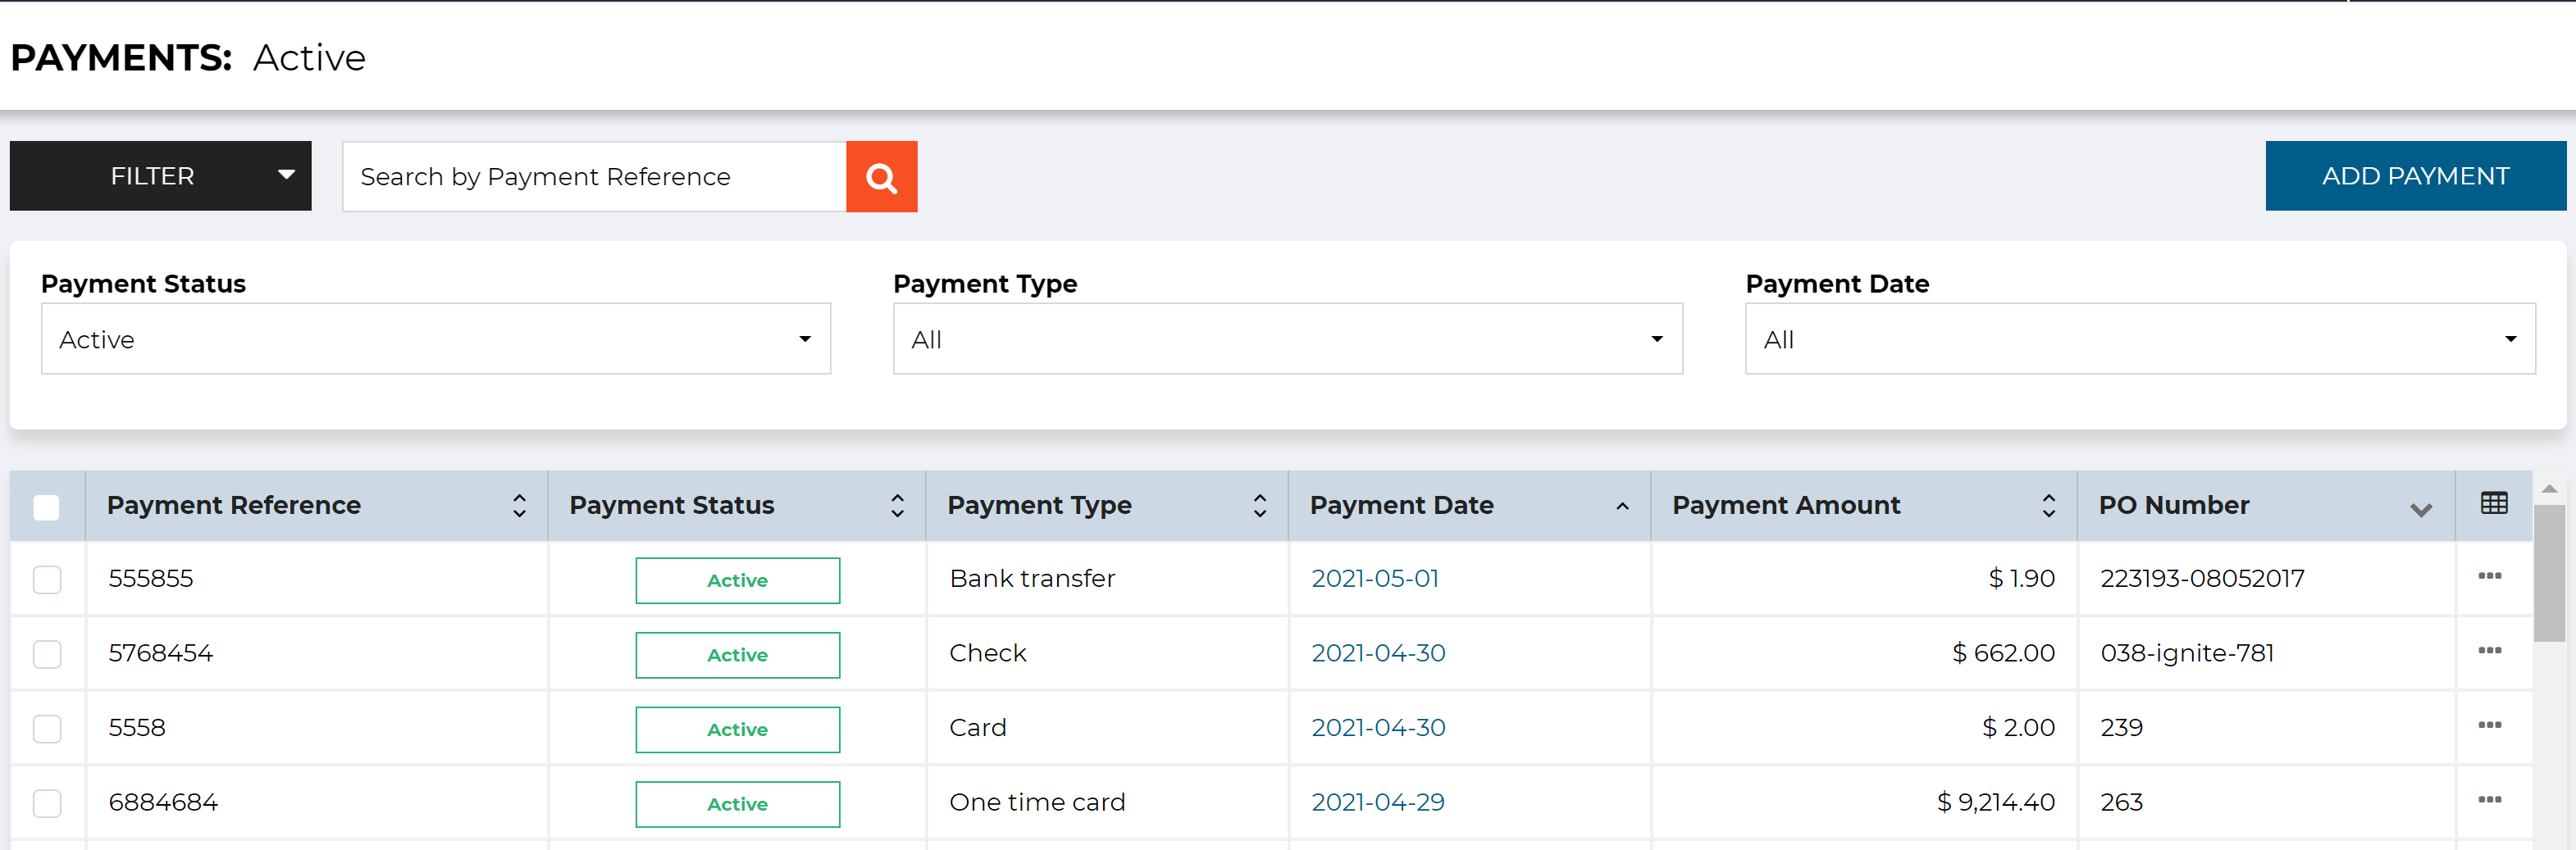Toggle Payment Date sort arrow
Viewport: 2576px width, 850px height.
point(1622,506)
